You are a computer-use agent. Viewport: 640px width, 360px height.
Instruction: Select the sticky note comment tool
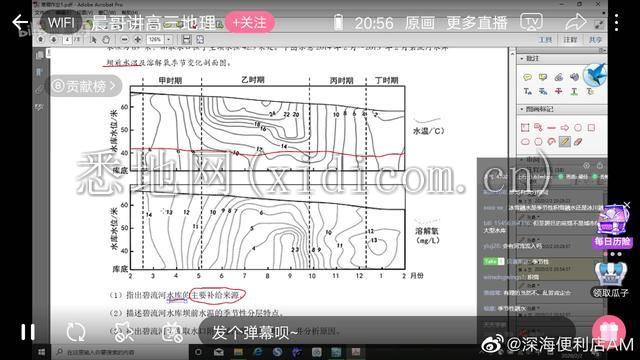527,77
